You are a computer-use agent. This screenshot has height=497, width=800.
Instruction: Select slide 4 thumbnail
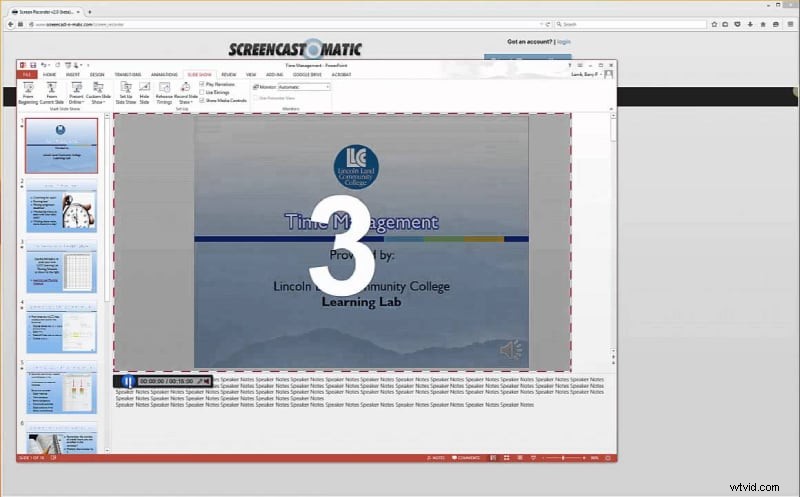(61, 328)
